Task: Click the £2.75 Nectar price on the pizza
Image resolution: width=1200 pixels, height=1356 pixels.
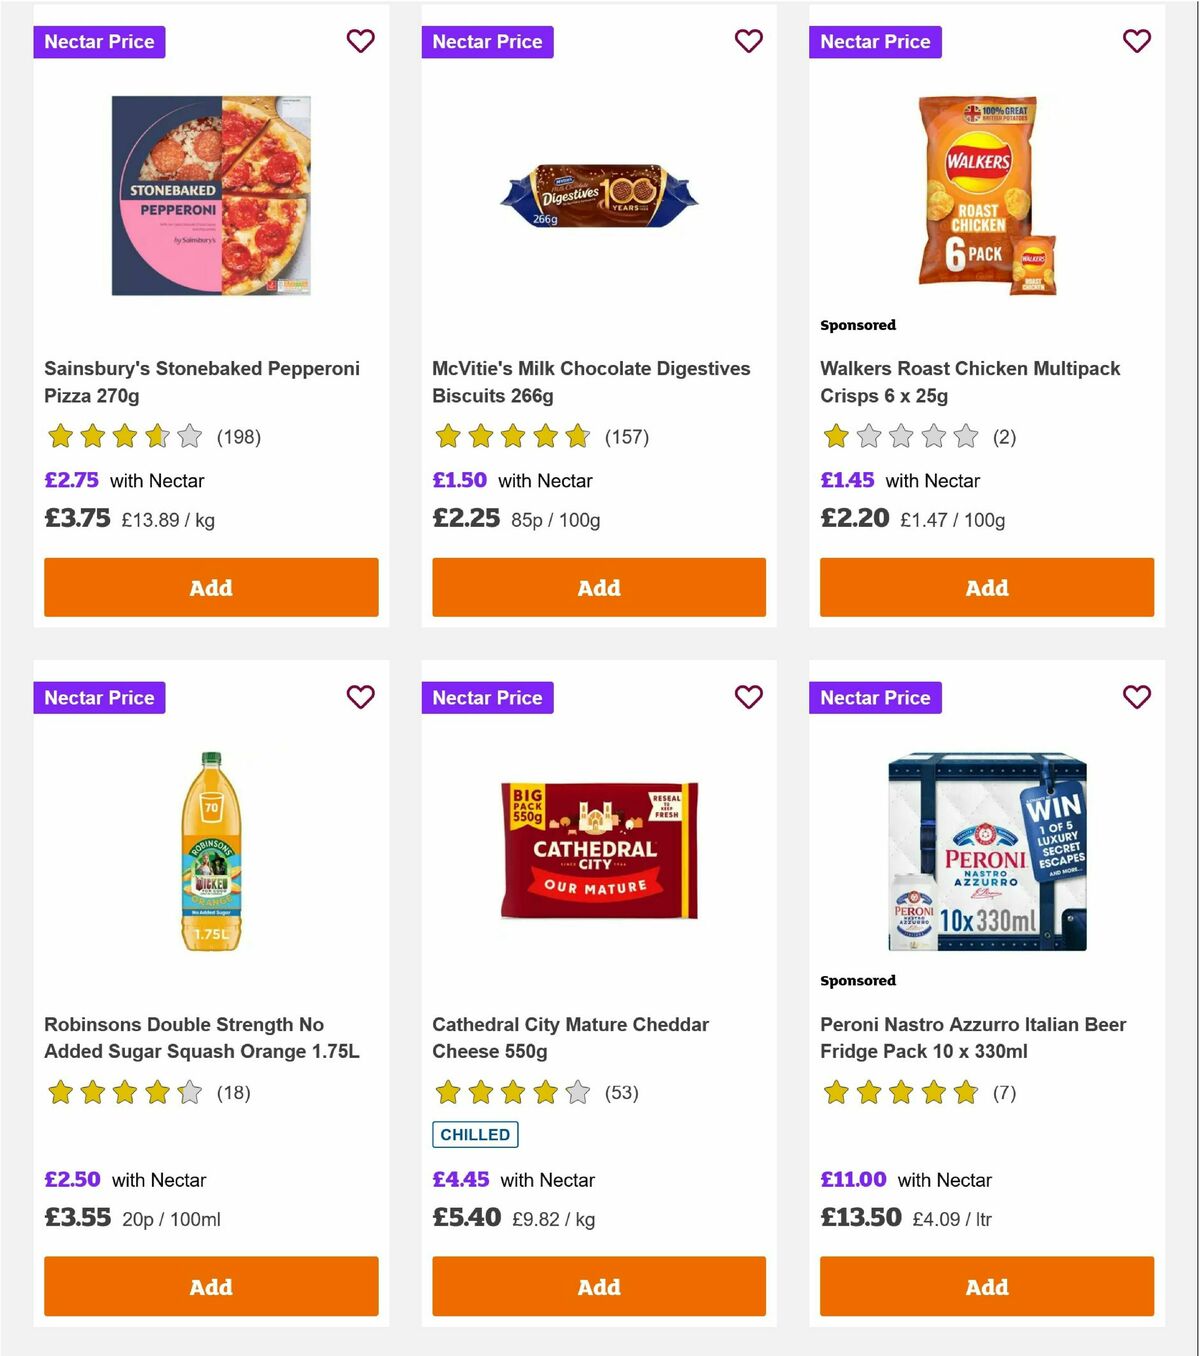Action: click(x=70, y=480)
